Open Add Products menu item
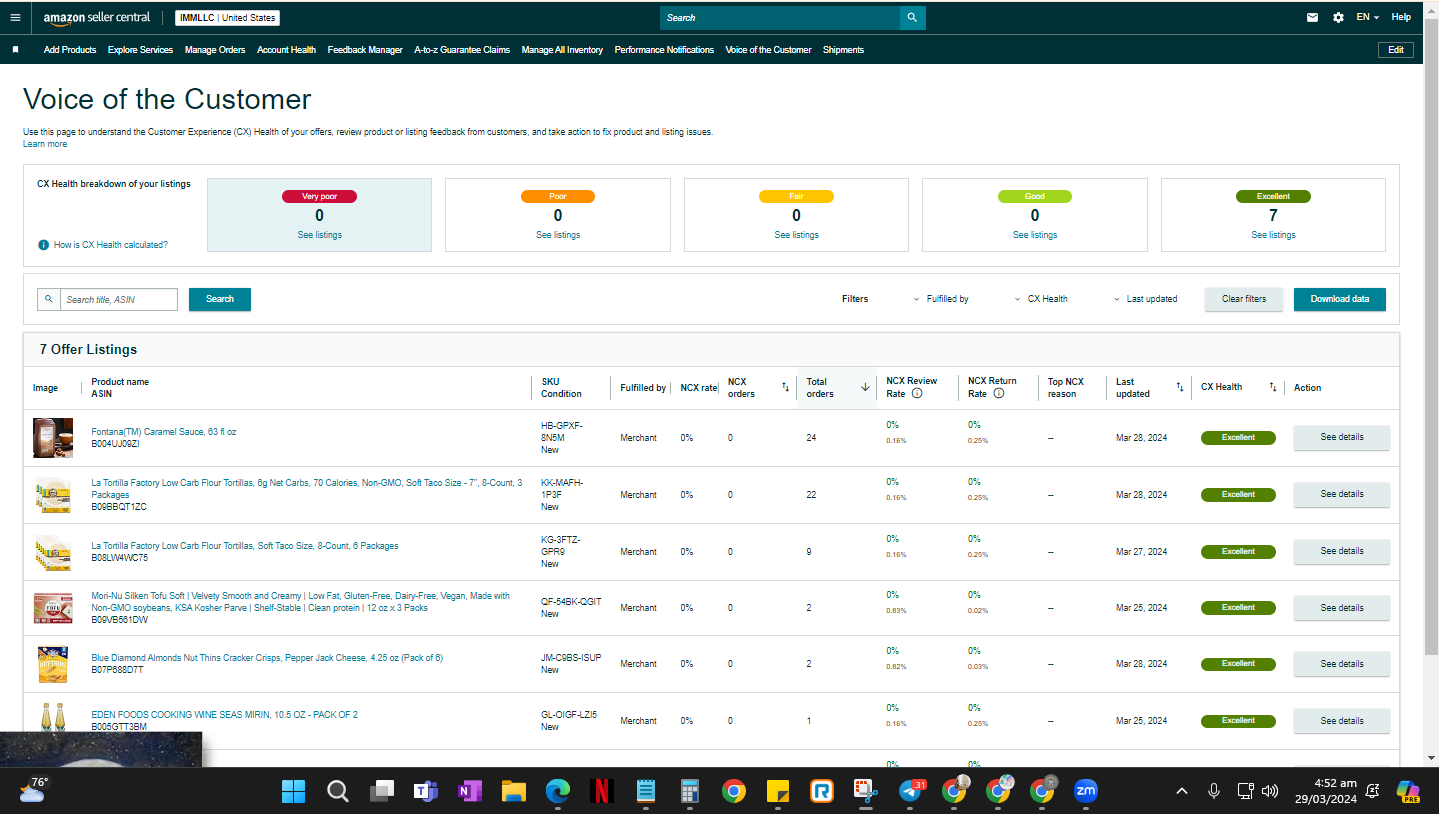 click(70, 50)
